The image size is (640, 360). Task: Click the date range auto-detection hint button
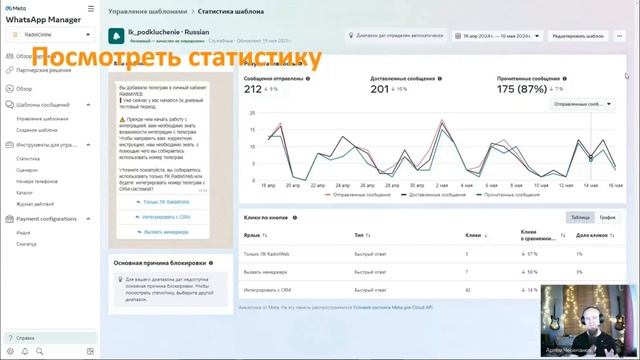click(396, 36)
